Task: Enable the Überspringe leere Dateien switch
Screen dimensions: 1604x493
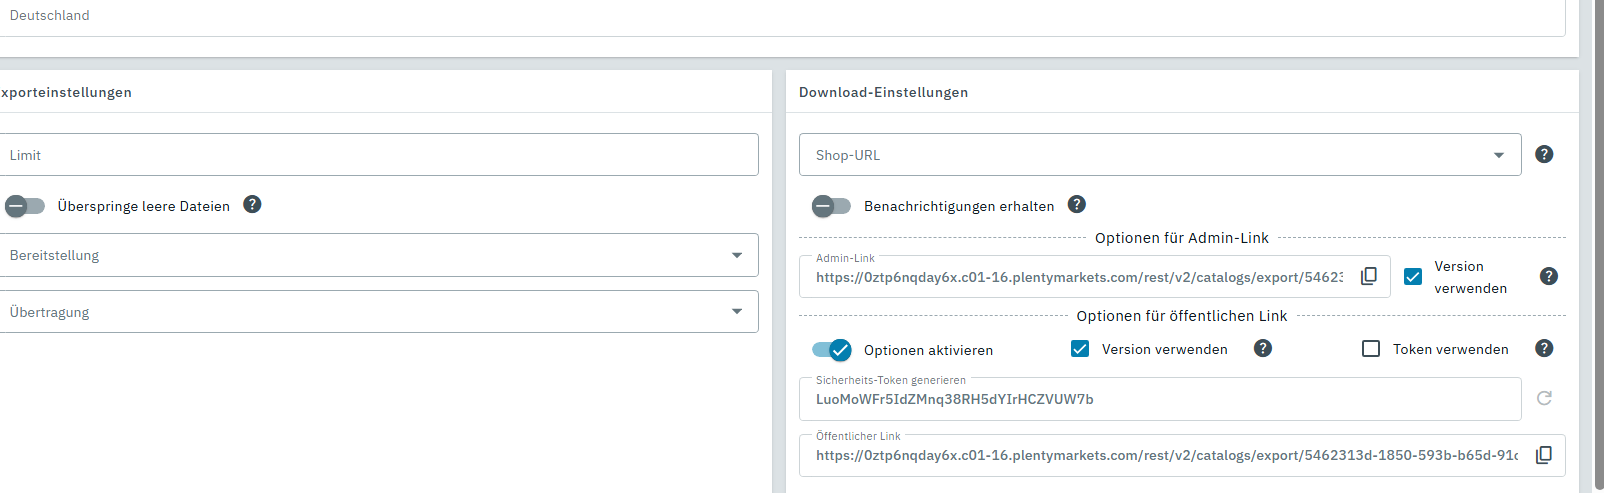Action: [x=25, y=206]
